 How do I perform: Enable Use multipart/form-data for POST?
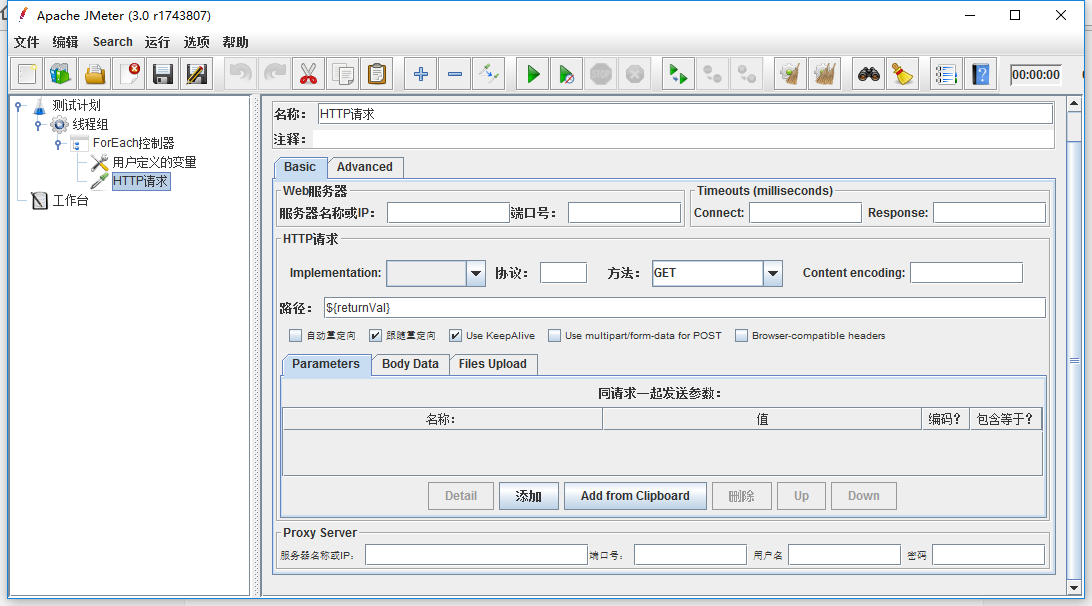coord(554,336)
